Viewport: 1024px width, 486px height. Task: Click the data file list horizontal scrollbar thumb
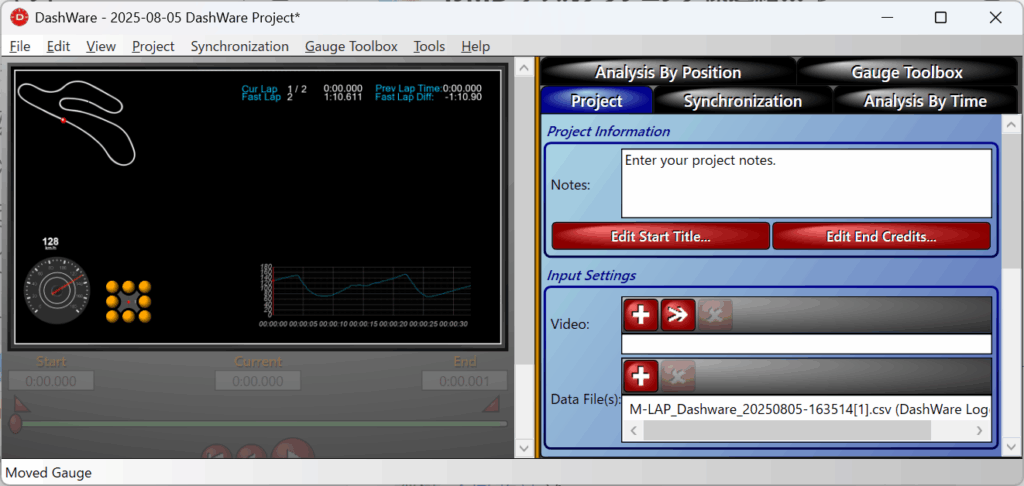[786, 430]
